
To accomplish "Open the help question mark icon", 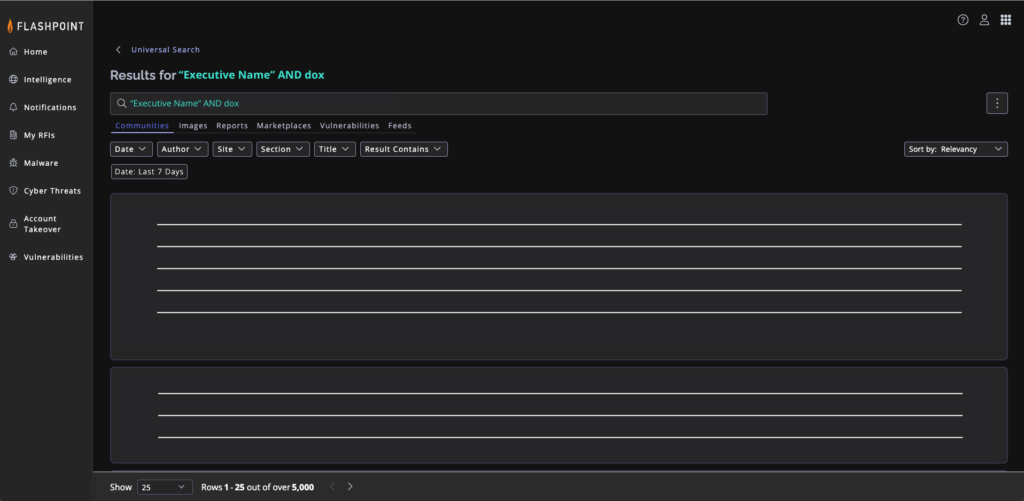I will pos(963,20).
